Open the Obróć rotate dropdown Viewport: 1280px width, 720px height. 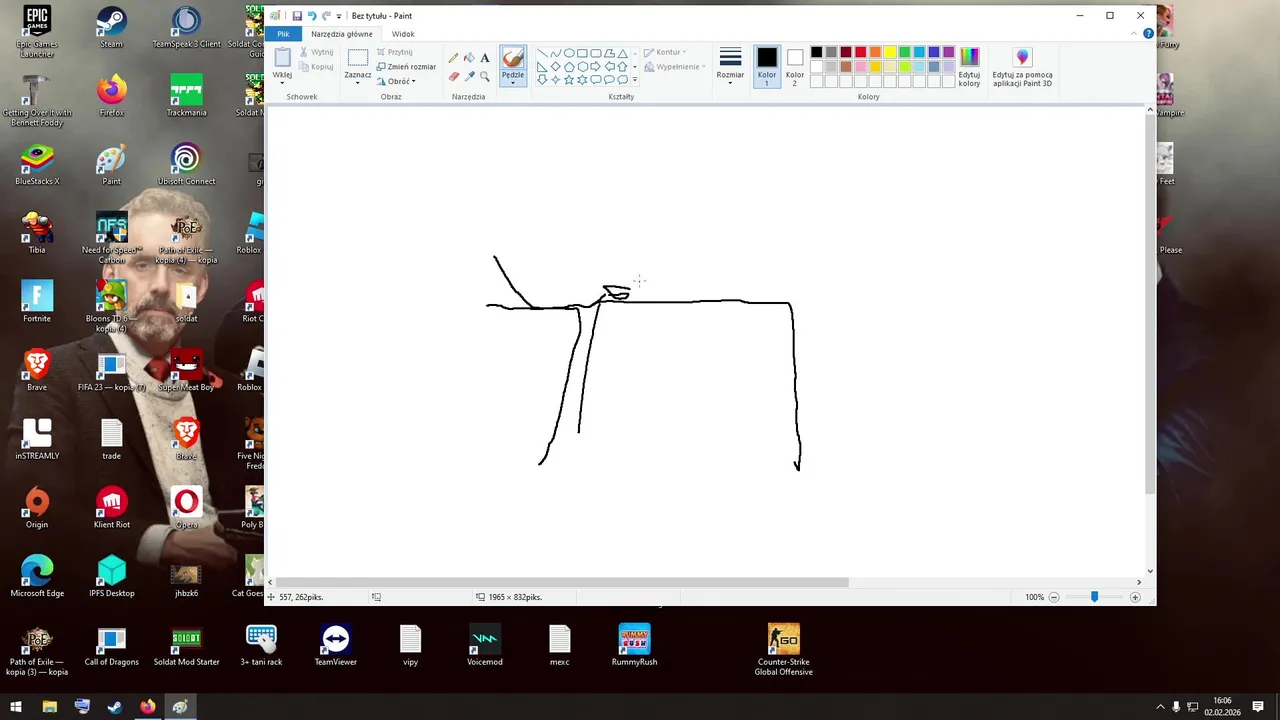395,81
